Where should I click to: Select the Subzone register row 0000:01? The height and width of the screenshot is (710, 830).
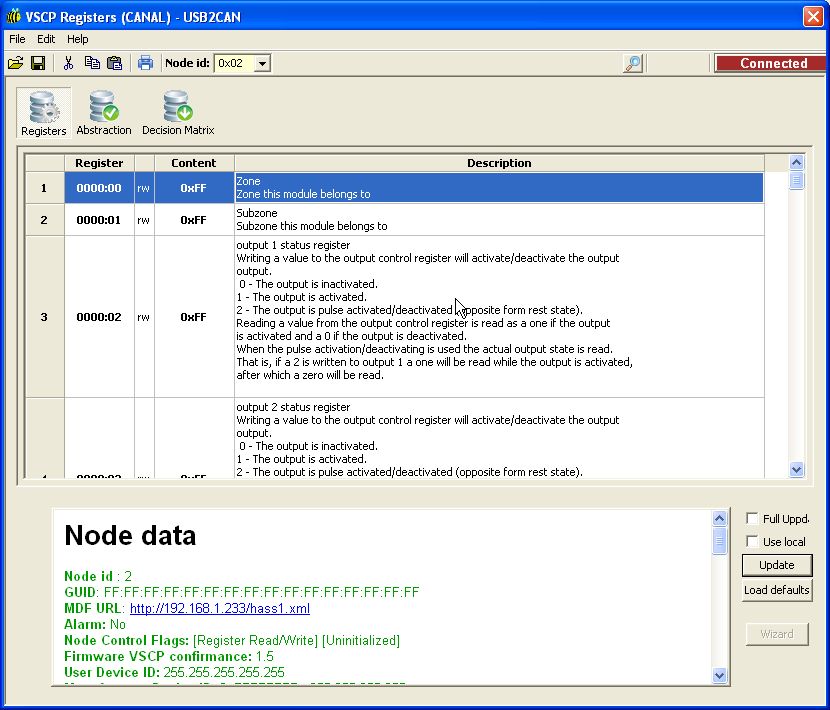(x=99, y=220)
